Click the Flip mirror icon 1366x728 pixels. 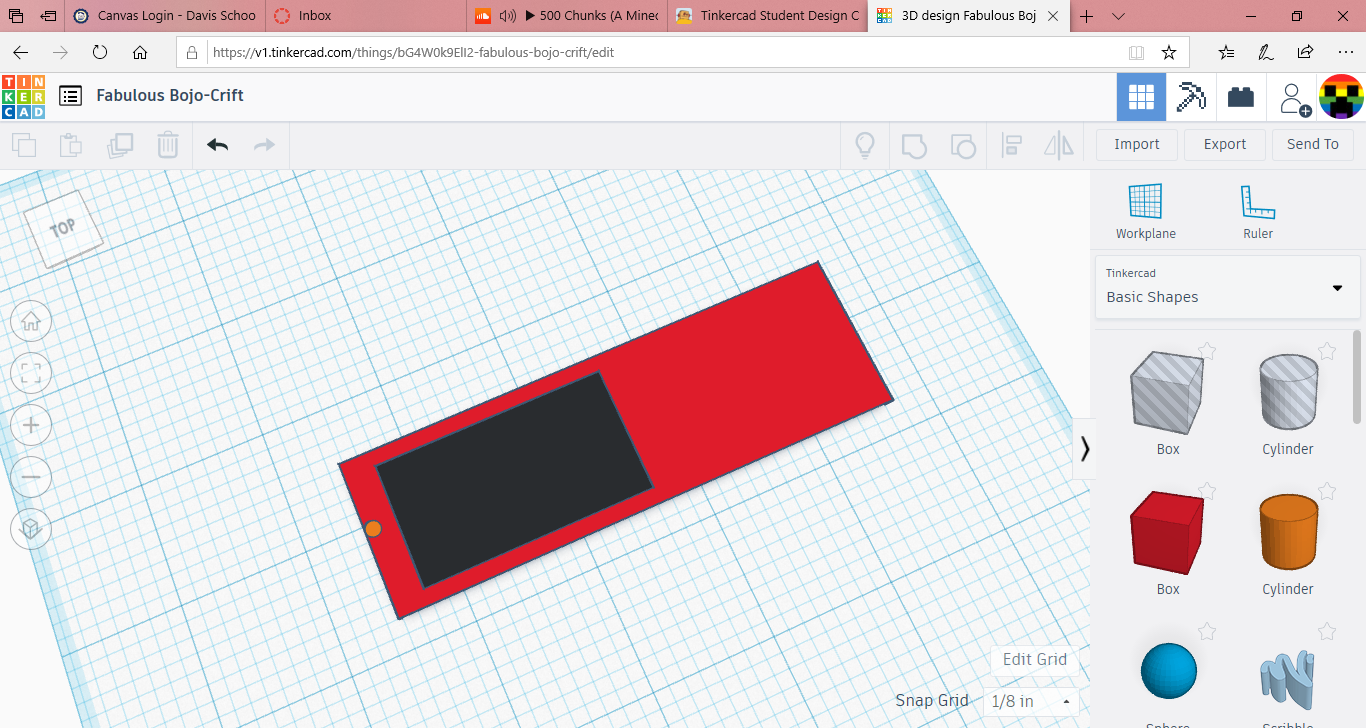pyautogui.click(x=1059, y=146)
